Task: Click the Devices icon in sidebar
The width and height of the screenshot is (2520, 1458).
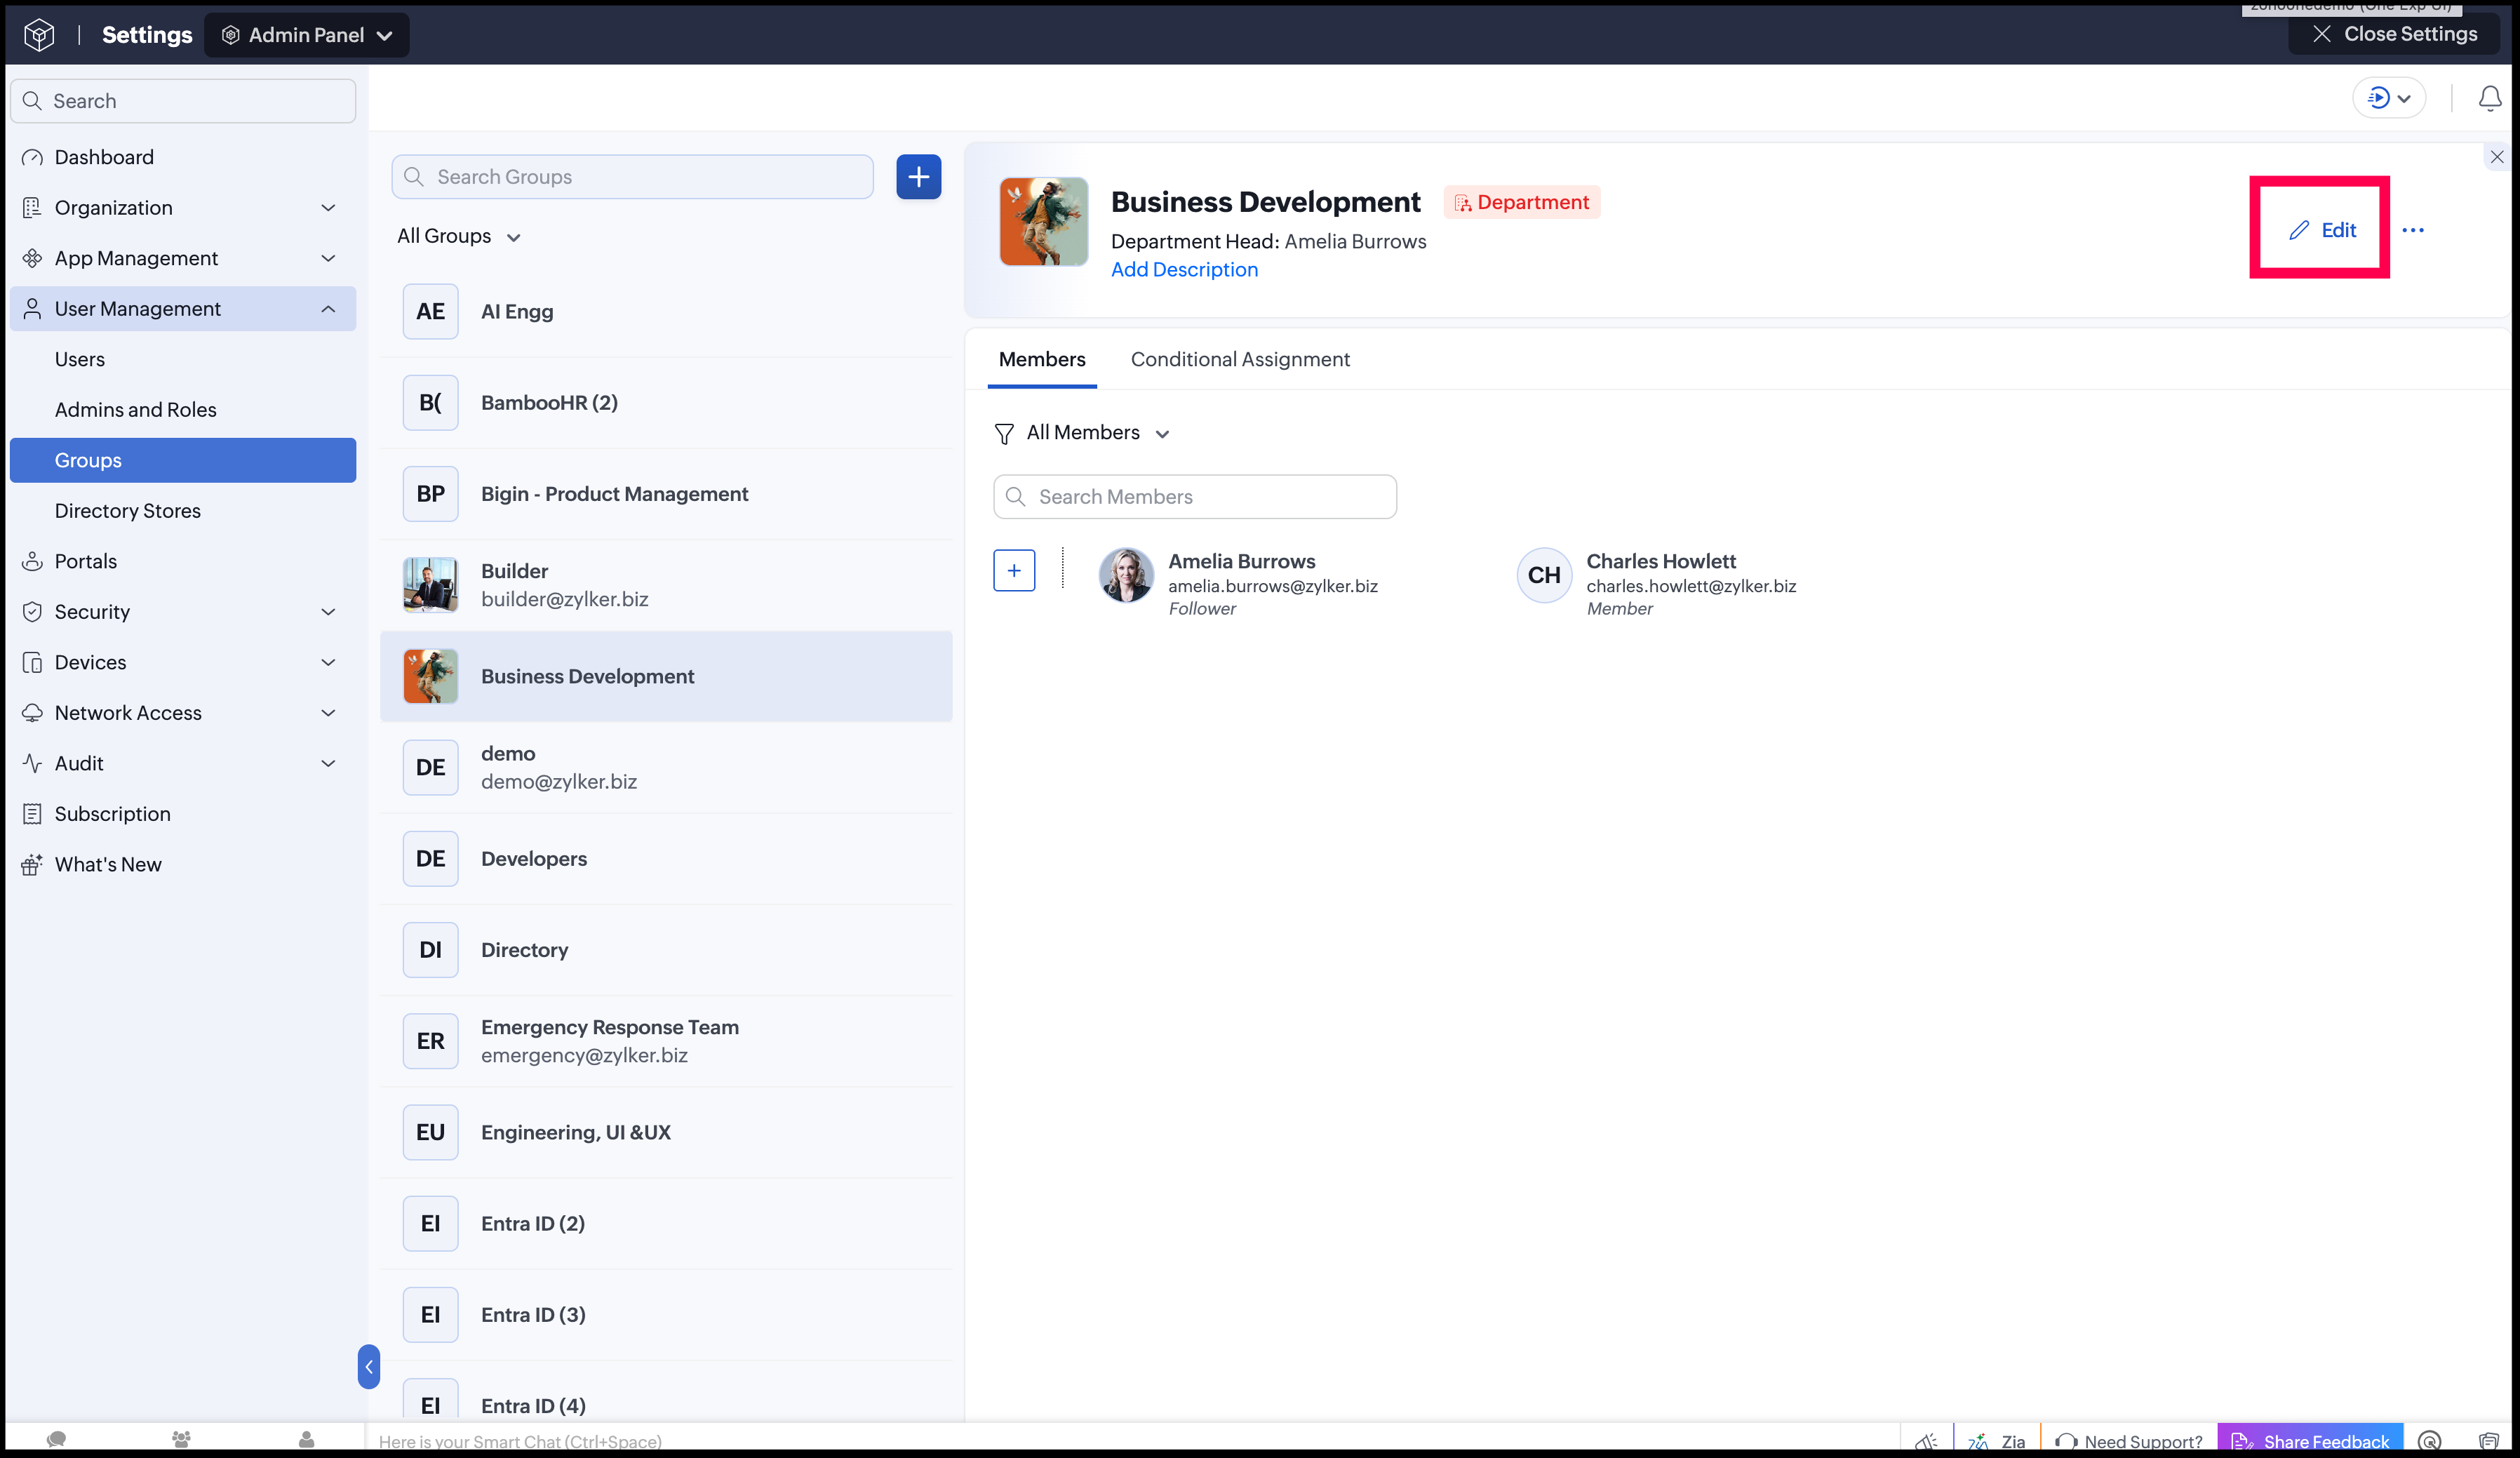Action: (x=32, y=662)
